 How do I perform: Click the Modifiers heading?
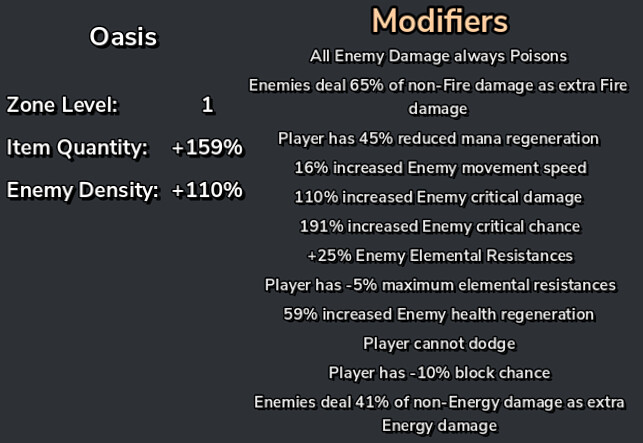440,21
